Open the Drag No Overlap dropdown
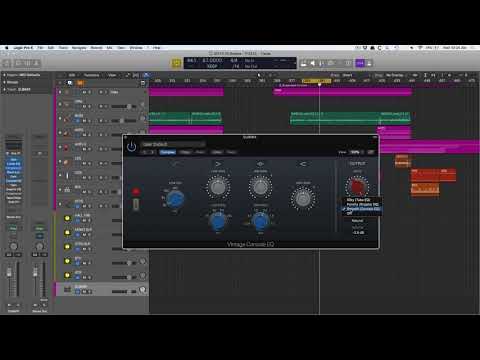Viewport: 480px width, 360px height. [396, 75]
